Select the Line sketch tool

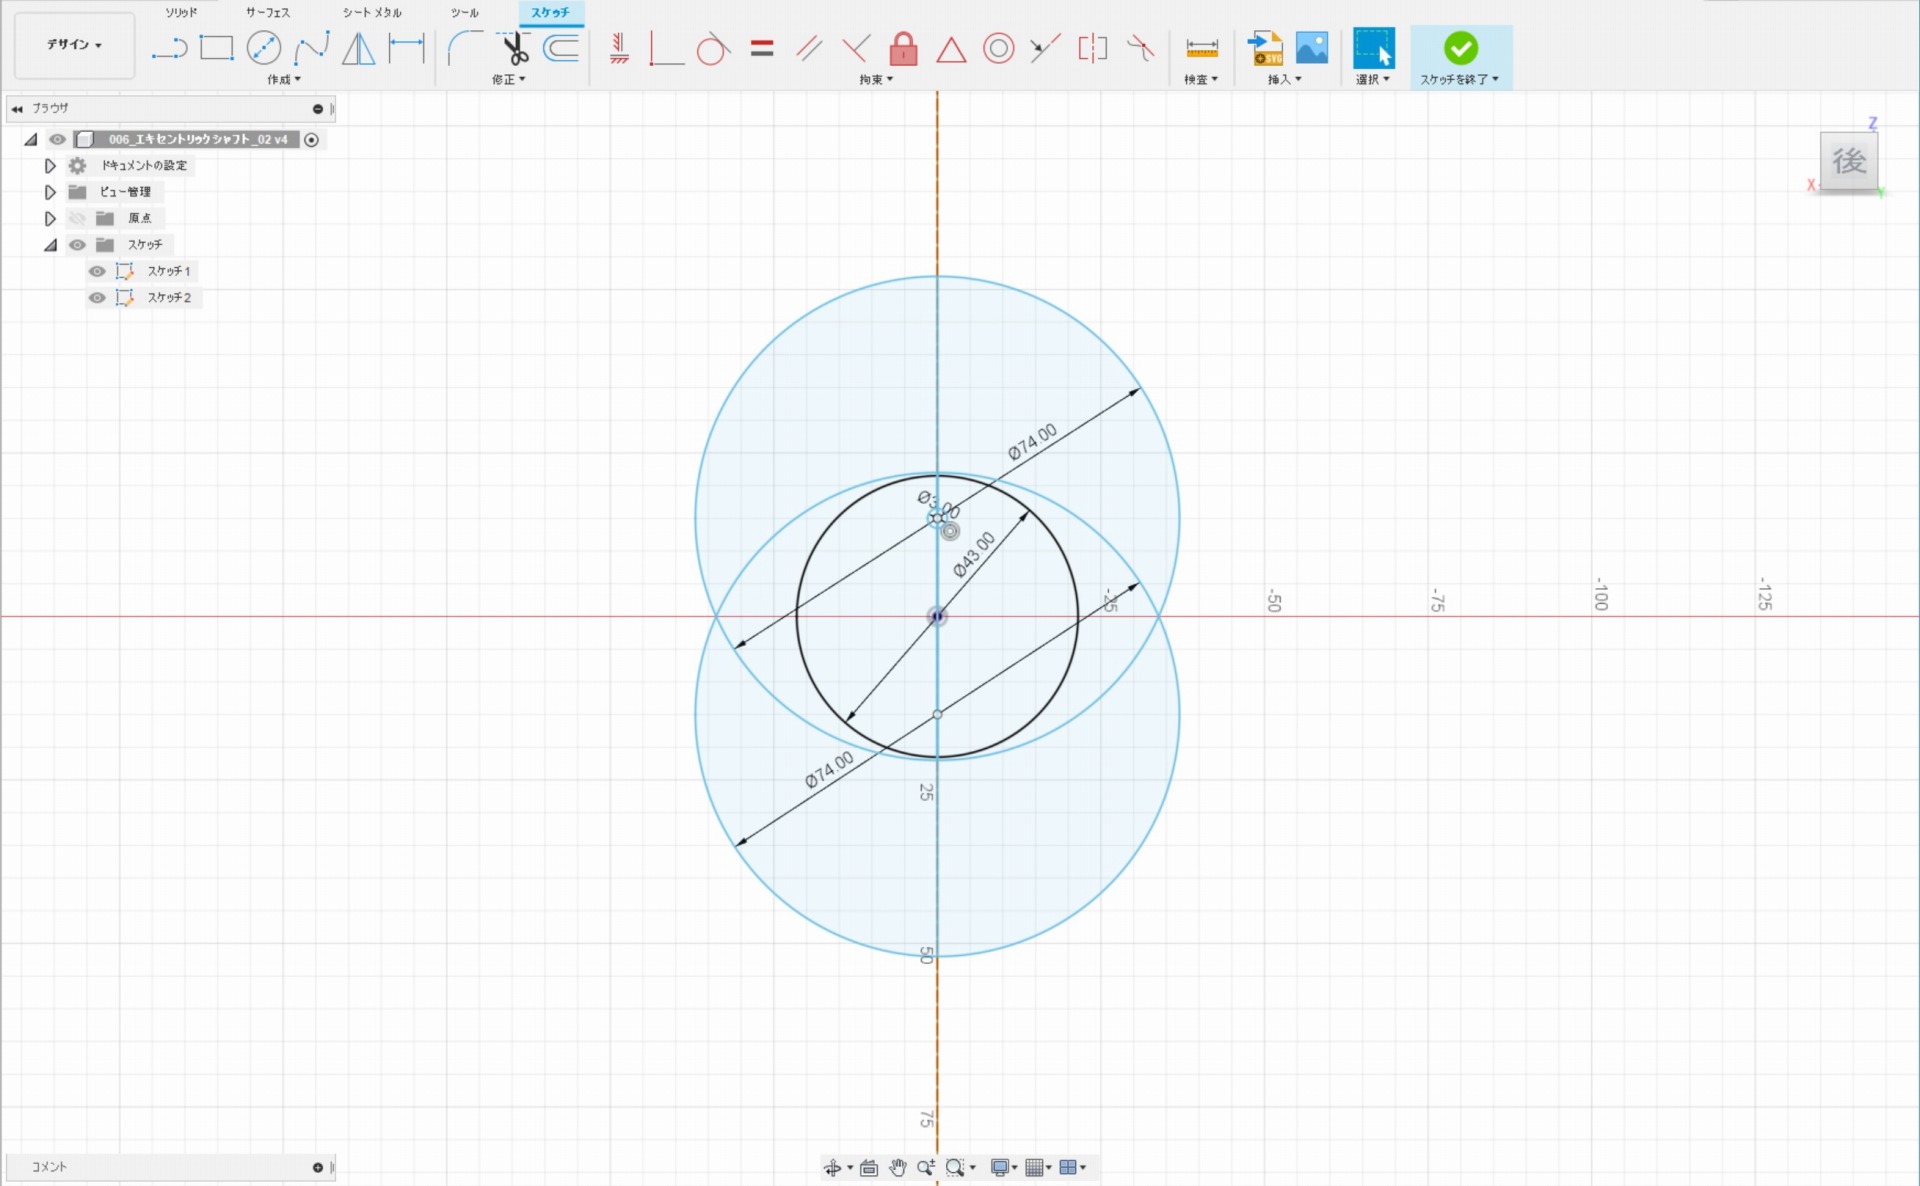169,48
